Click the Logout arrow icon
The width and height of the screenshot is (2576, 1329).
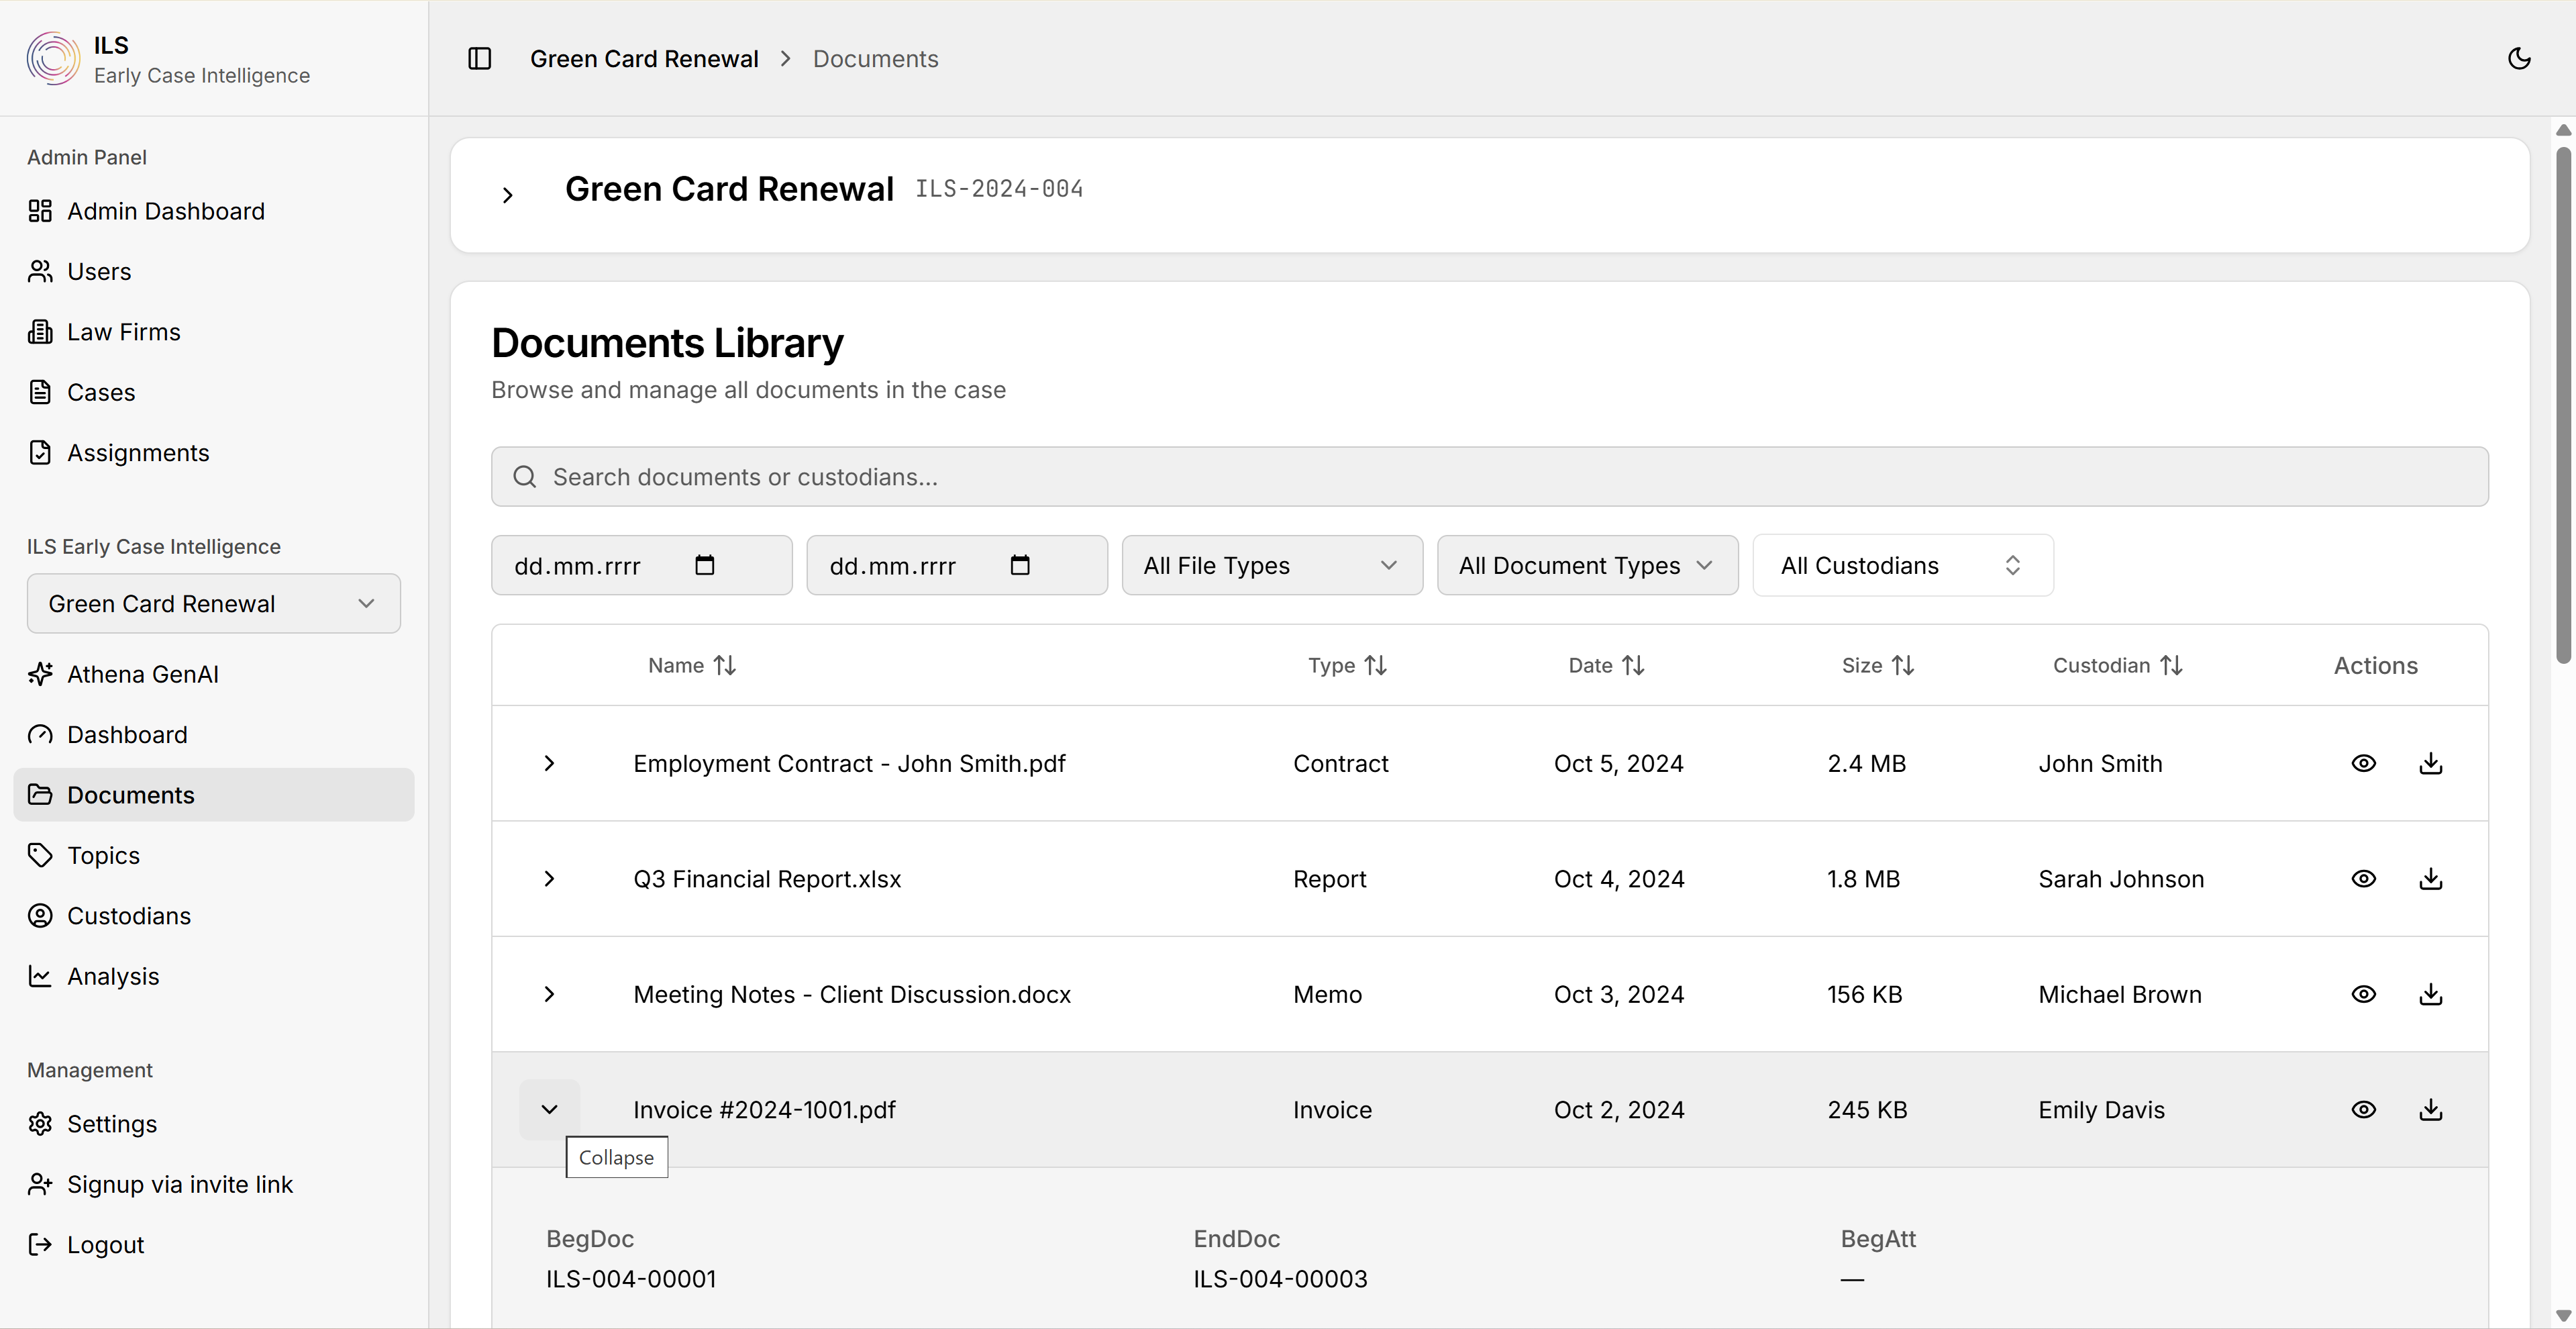point(40,1245)
